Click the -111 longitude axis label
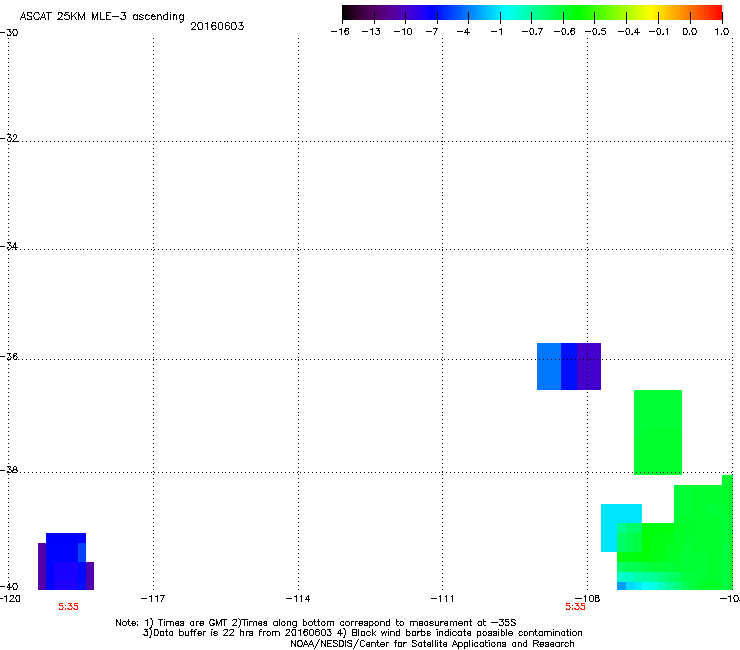Viewport: 740px width, 650px height. (442, 599)
